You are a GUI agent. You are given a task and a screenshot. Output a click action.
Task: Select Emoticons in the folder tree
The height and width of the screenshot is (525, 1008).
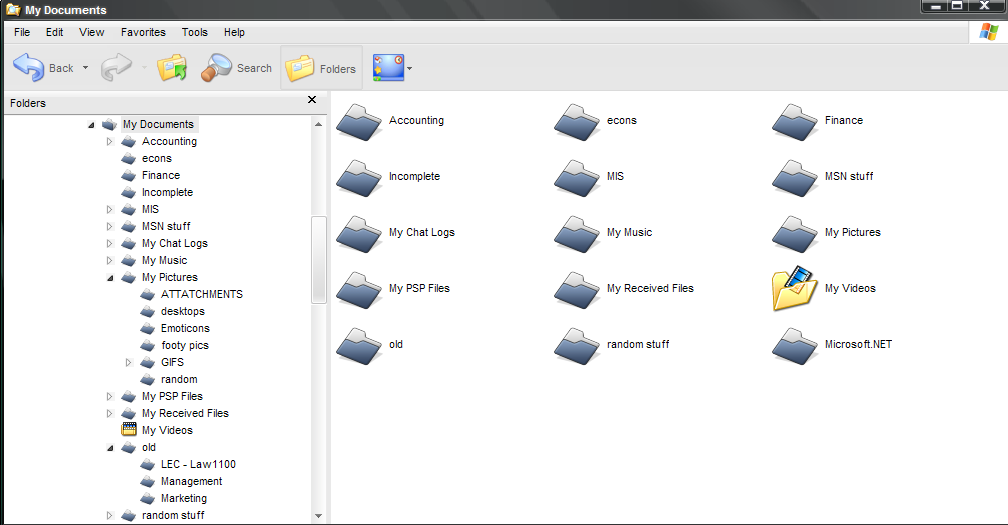click(185, 328)
